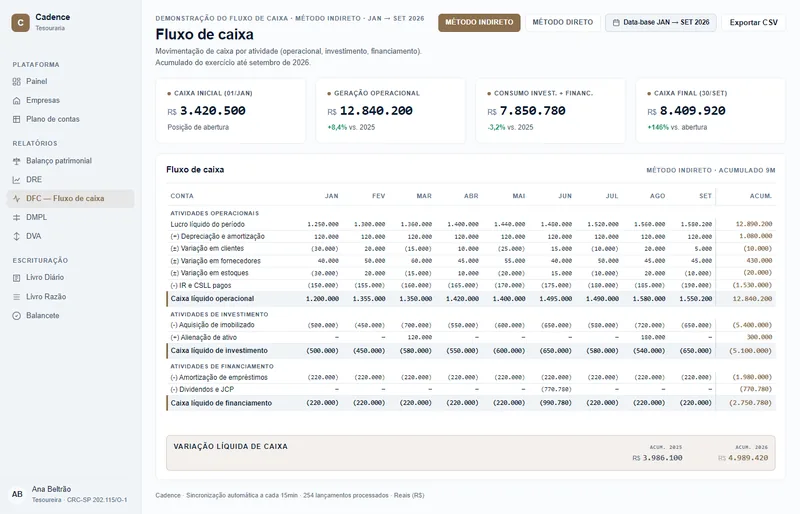This screenshot has height=514, width=800.
Task: Open Livro Diário
Action: (x=70, y=278)
